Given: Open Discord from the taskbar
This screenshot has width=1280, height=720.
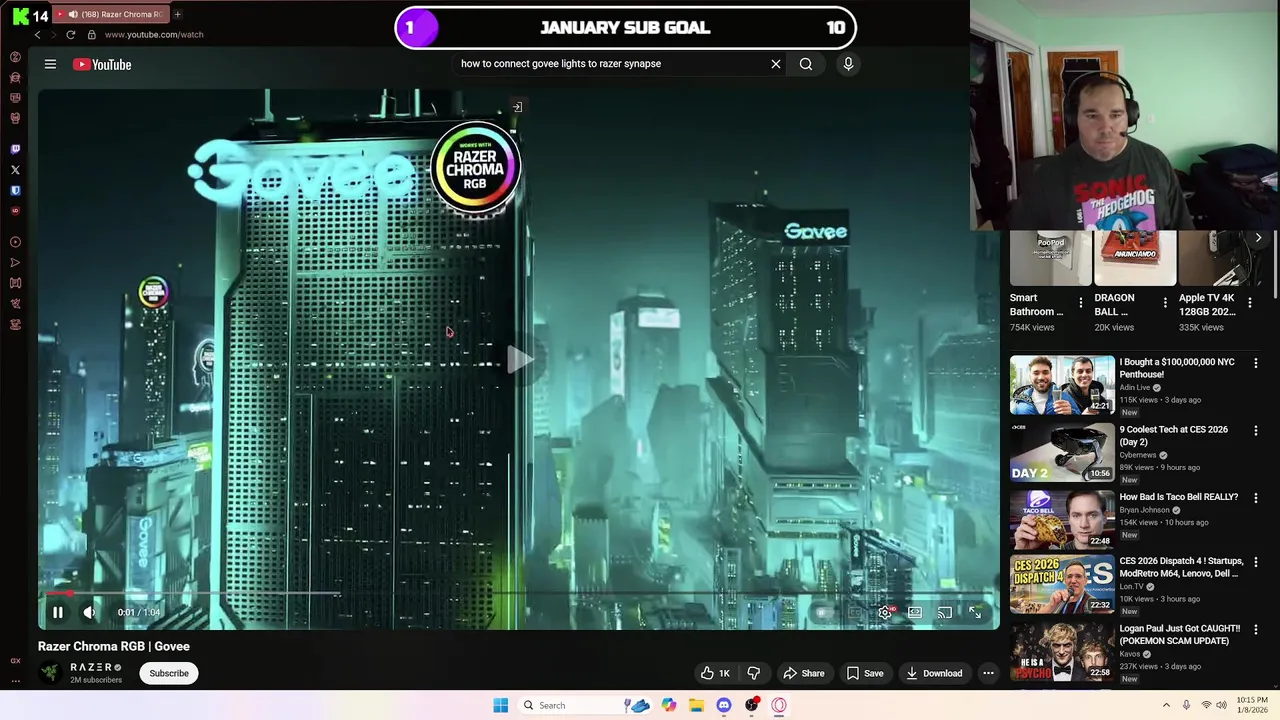Looking at the screenshot, I should 724,705.
